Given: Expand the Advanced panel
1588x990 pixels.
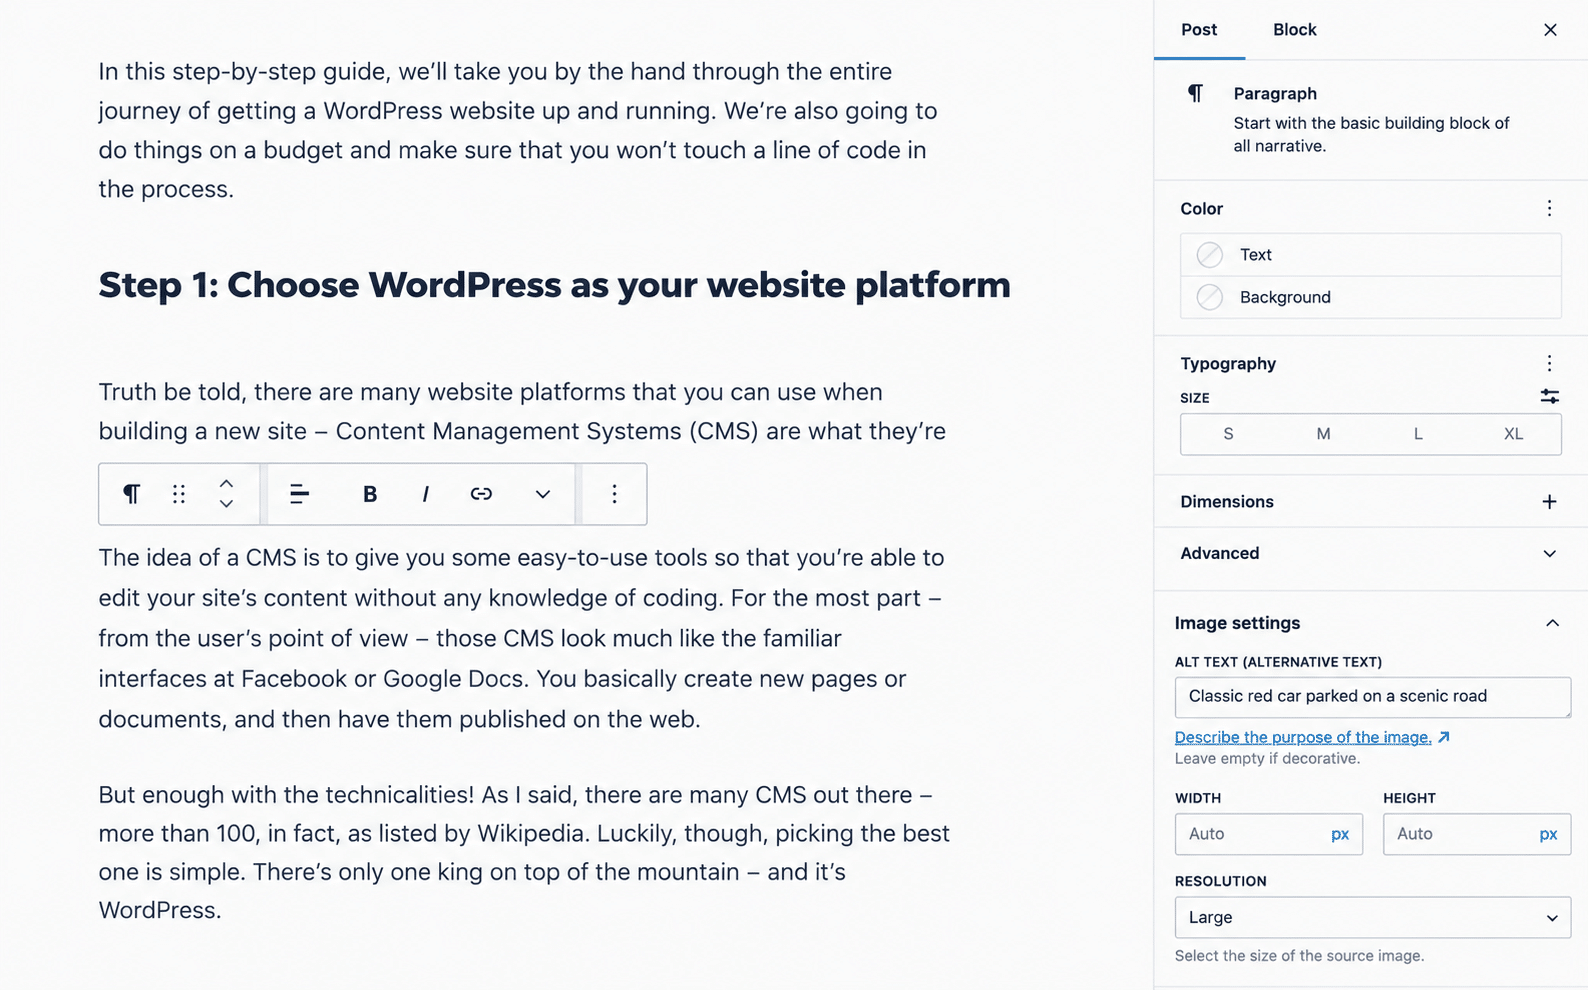Looking at the screenshot, I should (x=1370, y=554).
